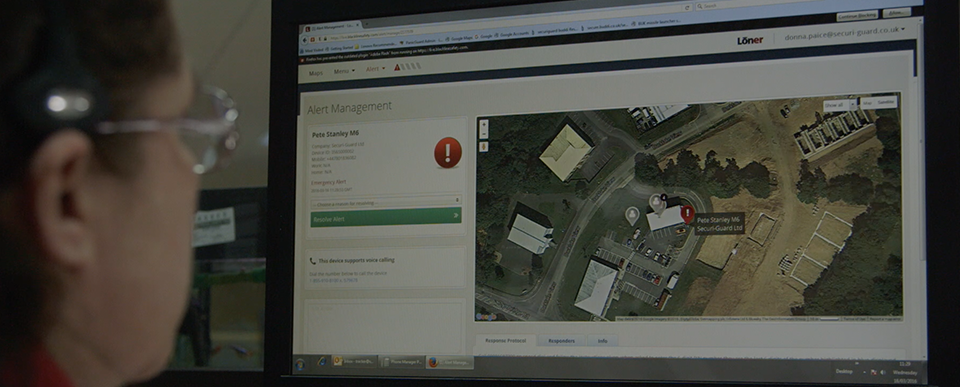Launch Internet Explorer from the taskbar
This screenshot has height=387, width=960.
(x=322, y=362)
